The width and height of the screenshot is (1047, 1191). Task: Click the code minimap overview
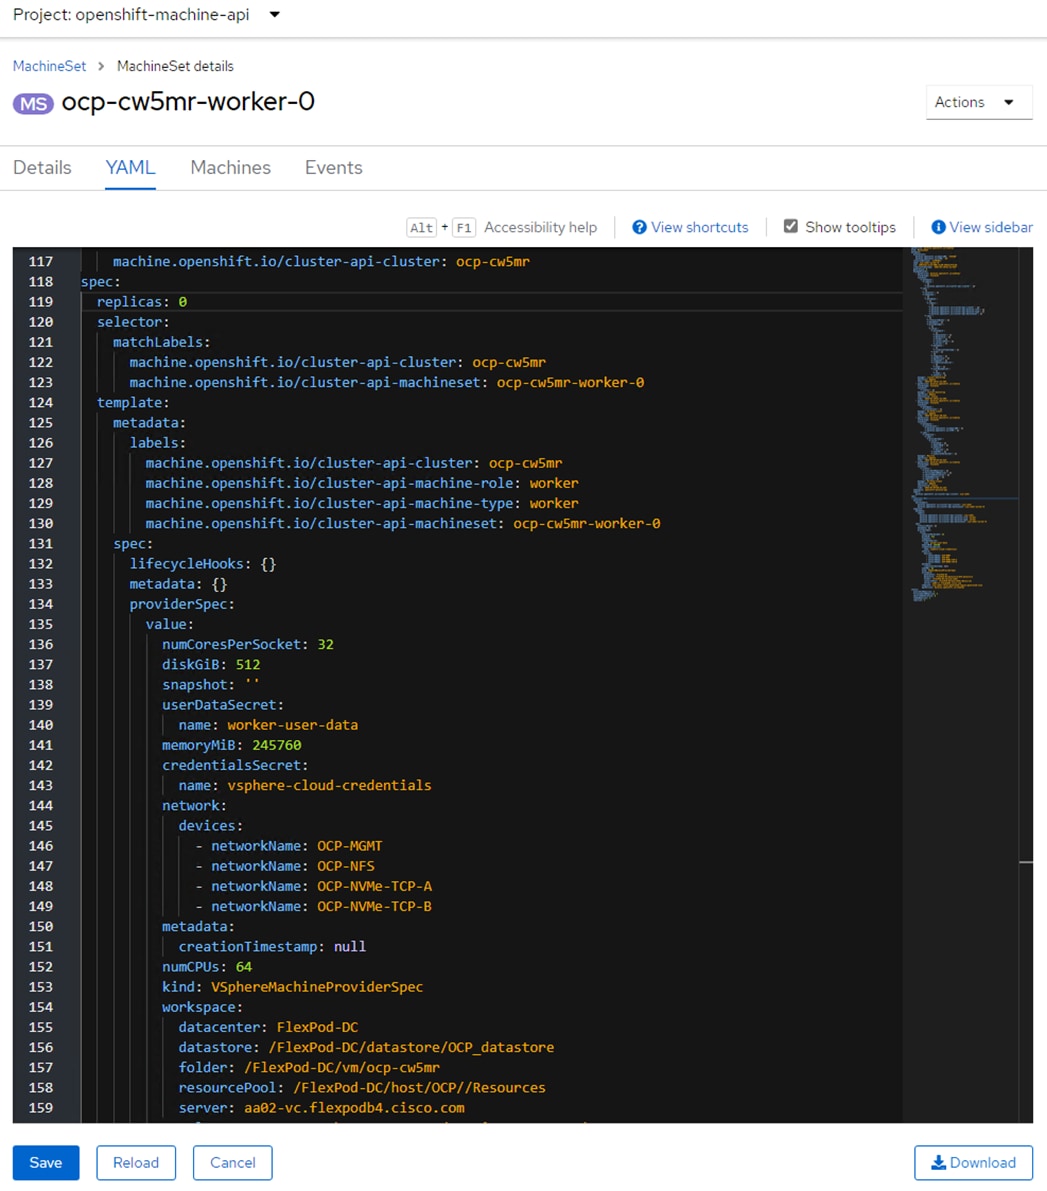tap(960, 423)
